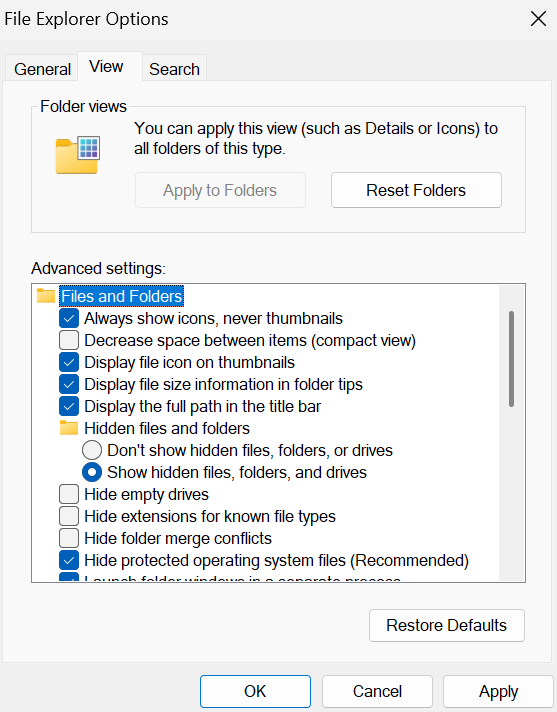Click the Hidden files and folders folder icon
Image resolution: width=557 pixels, height=712 pixels.
click(x=69, y=428)
